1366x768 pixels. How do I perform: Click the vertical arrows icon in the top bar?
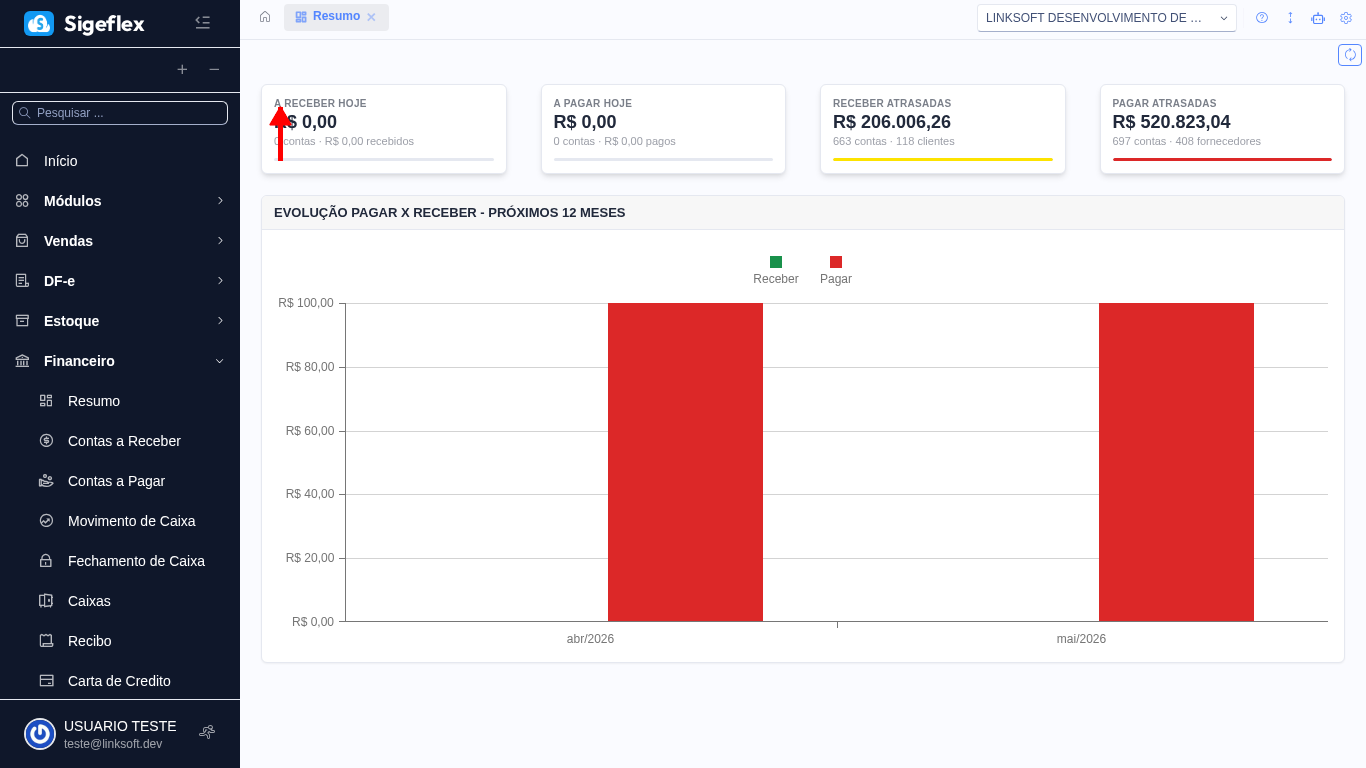(1290, 18)
